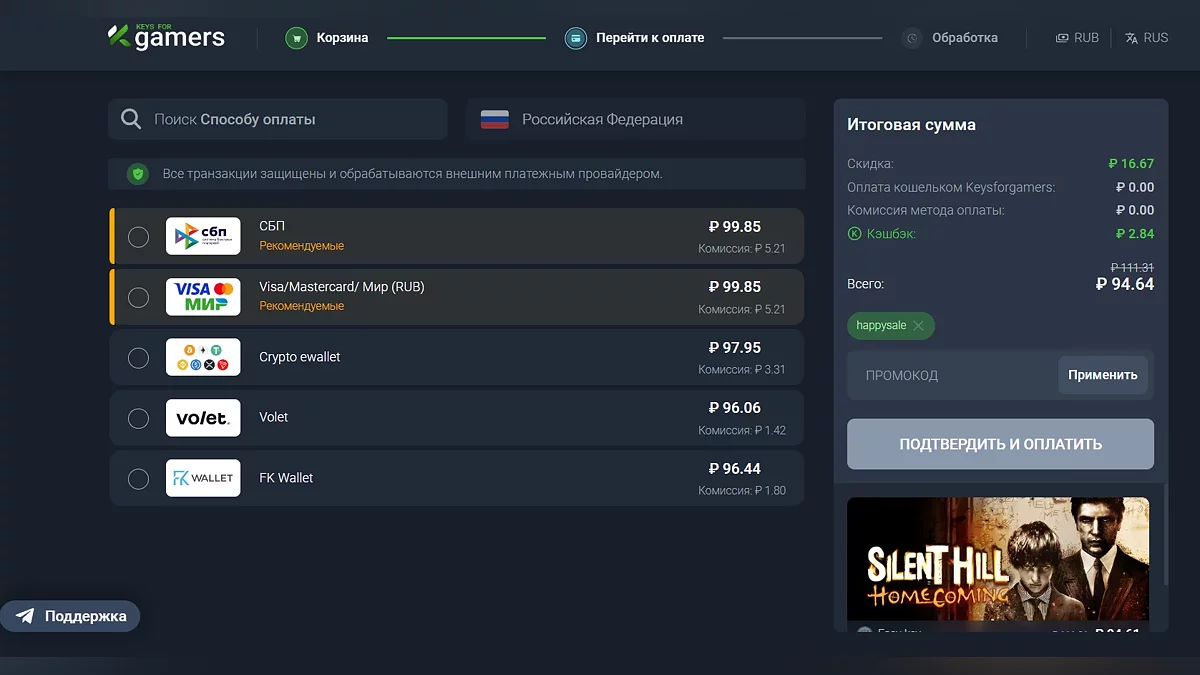Select the Visa/Mastercard/Мир radio button
The image size is (1200, 675).
[139, 297]
